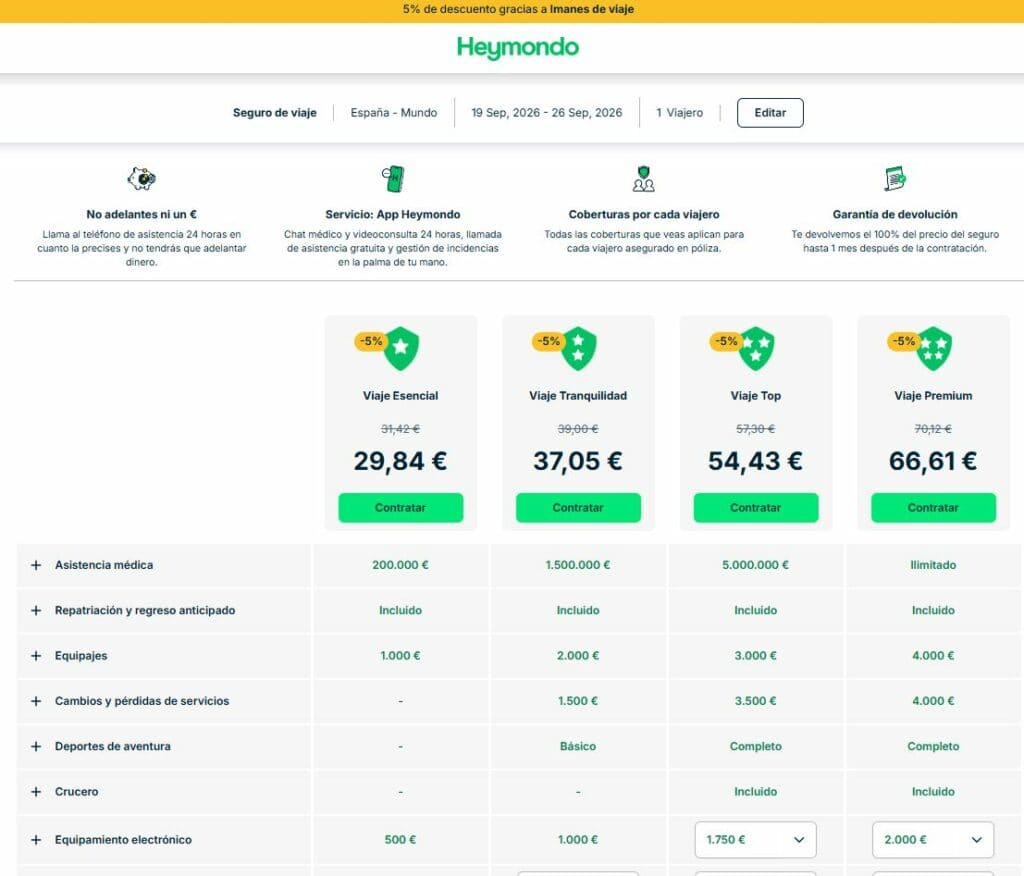Expand the Equipamiento electrónico row
The height and width of the screenshot is (876, 1024).
coord(36,839)
